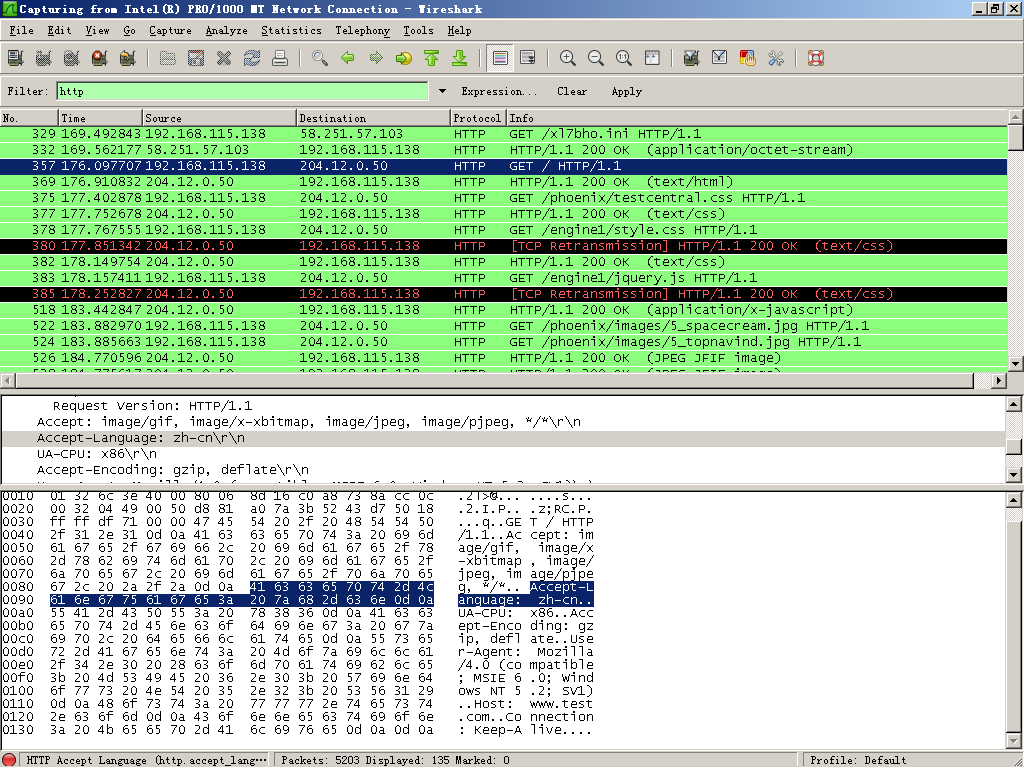Select packet 518 application/x-javascript response

(504, 310)
